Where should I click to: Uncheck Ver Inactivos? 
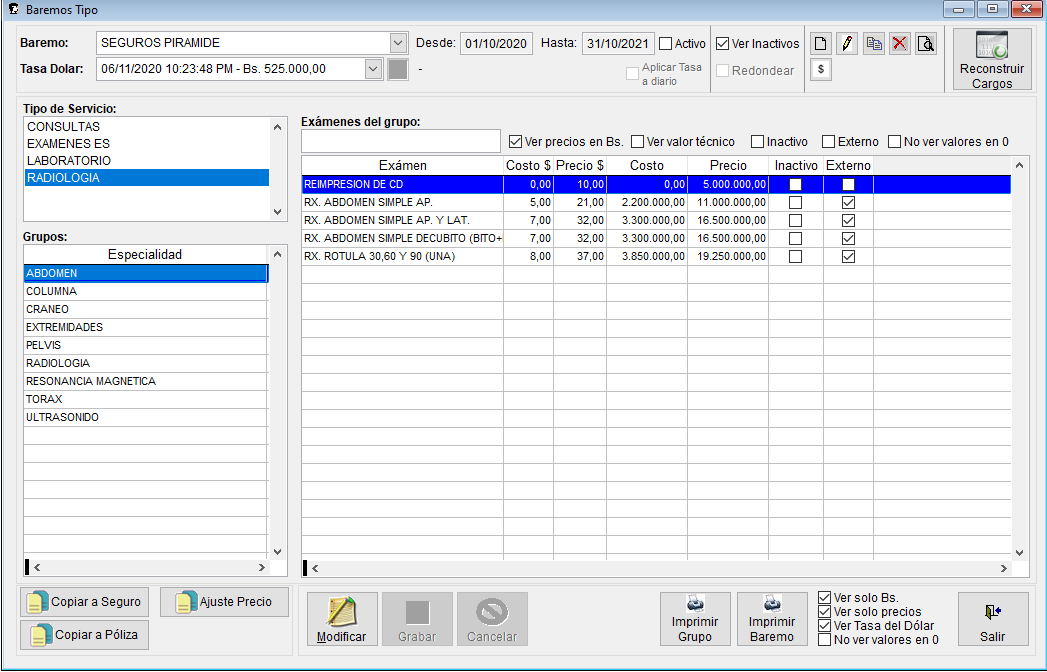tap(722, 43)
